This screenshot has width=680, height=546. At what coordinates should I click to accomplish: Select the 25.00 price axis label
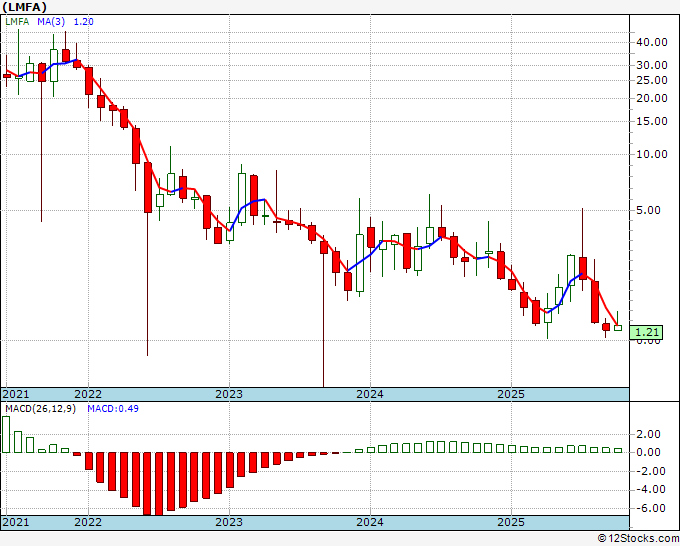652,80
